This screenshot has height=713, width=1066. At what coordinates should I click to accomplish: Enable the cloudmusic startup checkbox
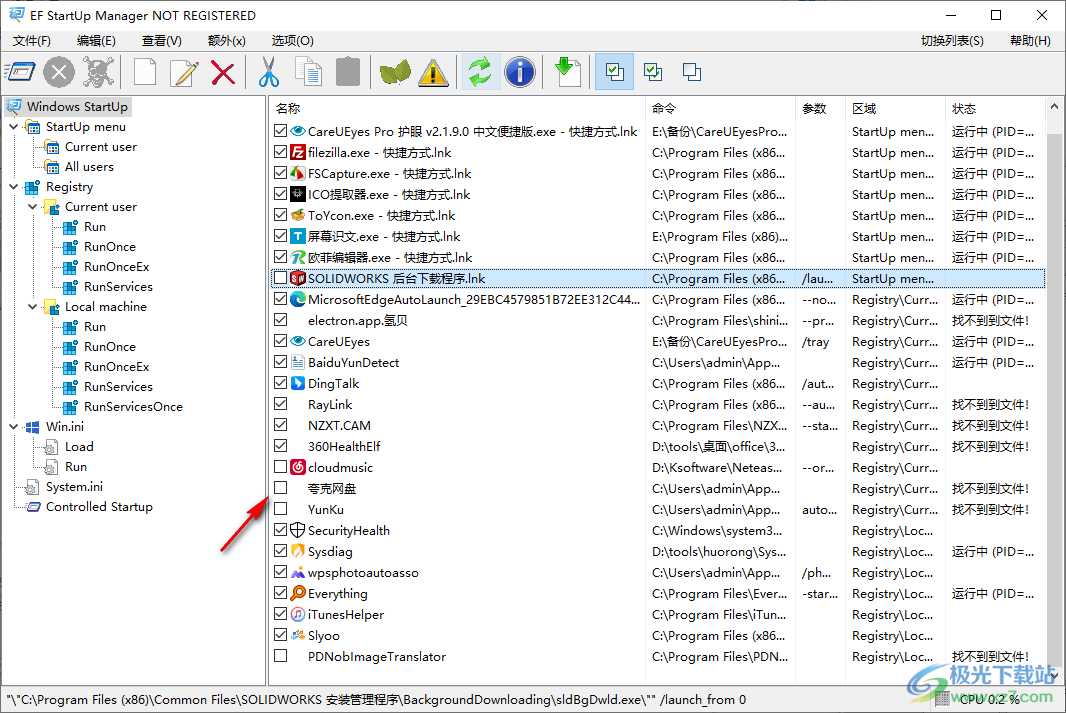click(x=280, y=466)
